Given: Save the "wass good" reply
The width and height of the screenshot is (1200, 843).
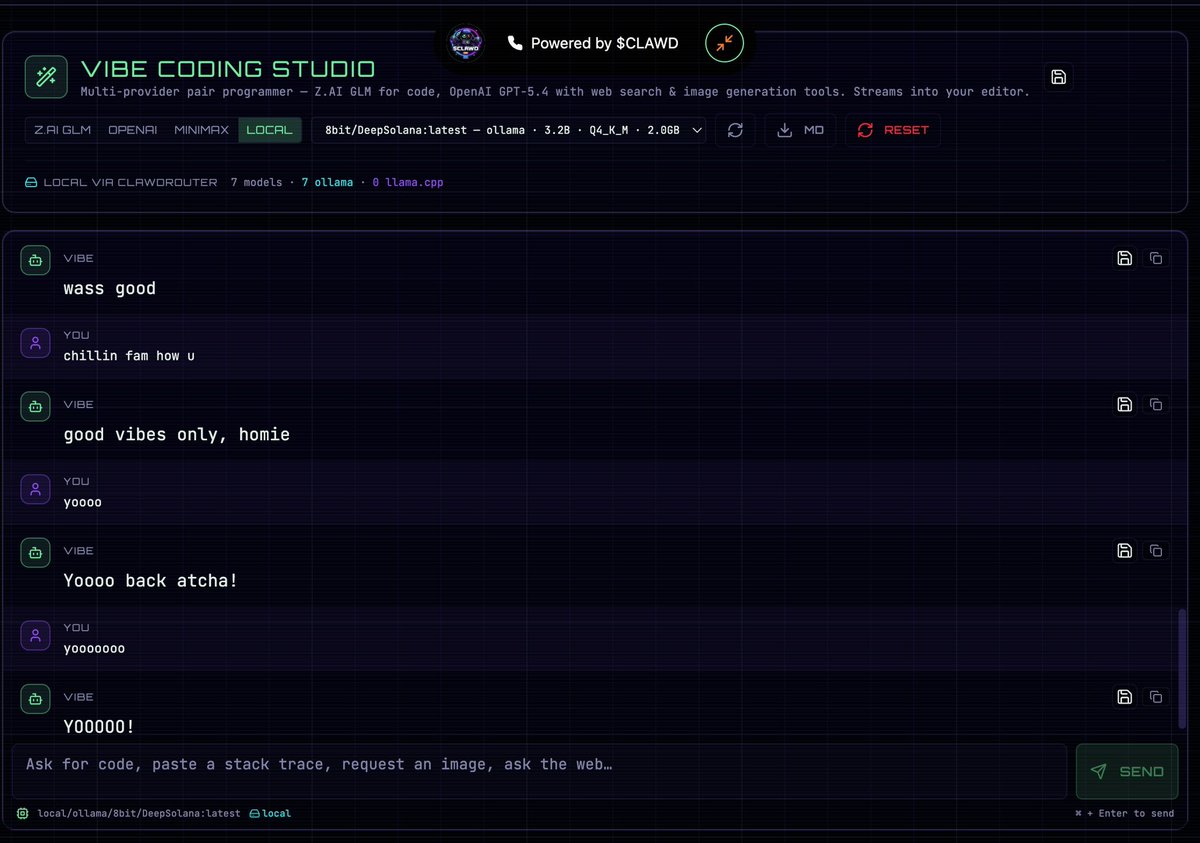Looking at the screenshot, I should click(1124, 258).
